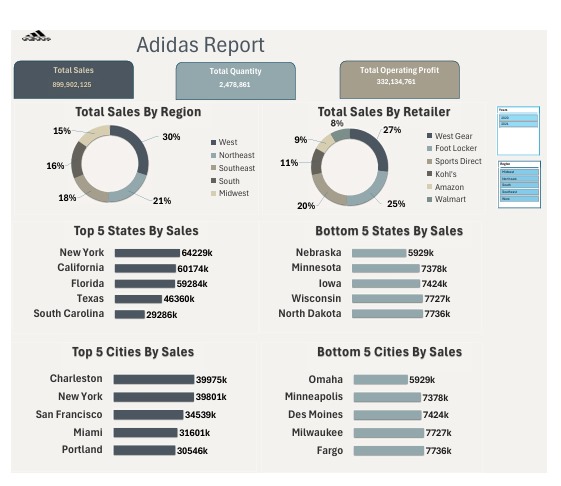Click the Kohl's legend color marker
This screenshot has height=486, width=561.
point(430,174)
